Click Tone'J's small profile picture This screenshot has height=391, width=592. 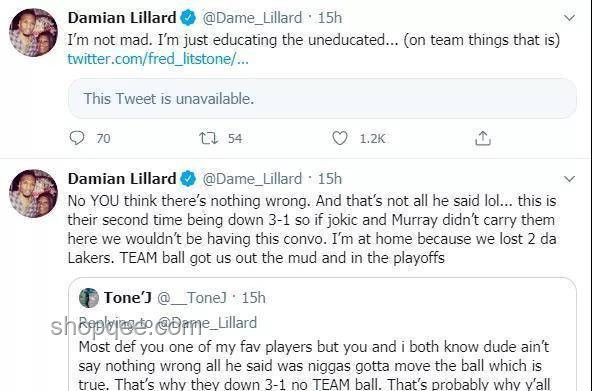point(89,298)
